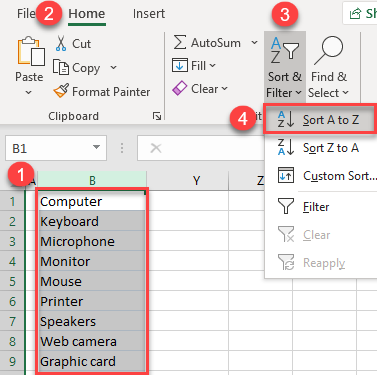The height and width of the screenshot is (375, 377).
Task: Select column B header
Action: pyautogui.click(x=92, y=180)
